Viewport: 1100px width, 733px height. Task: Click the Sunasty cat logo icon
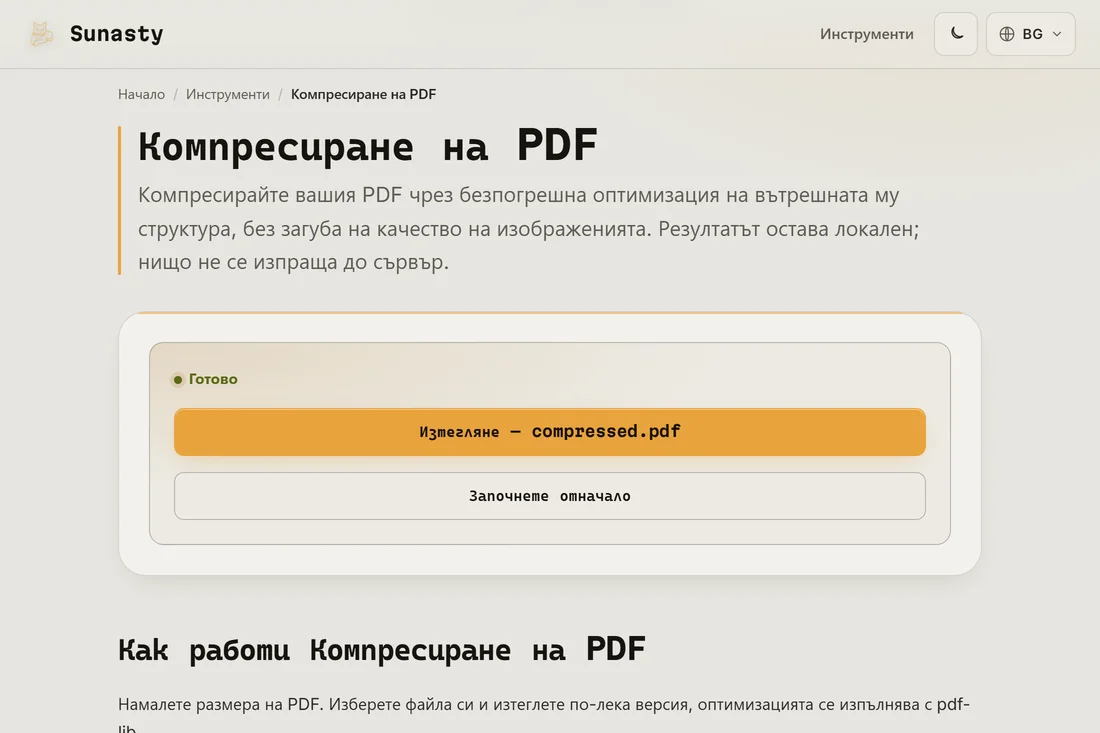pos(41,34)
